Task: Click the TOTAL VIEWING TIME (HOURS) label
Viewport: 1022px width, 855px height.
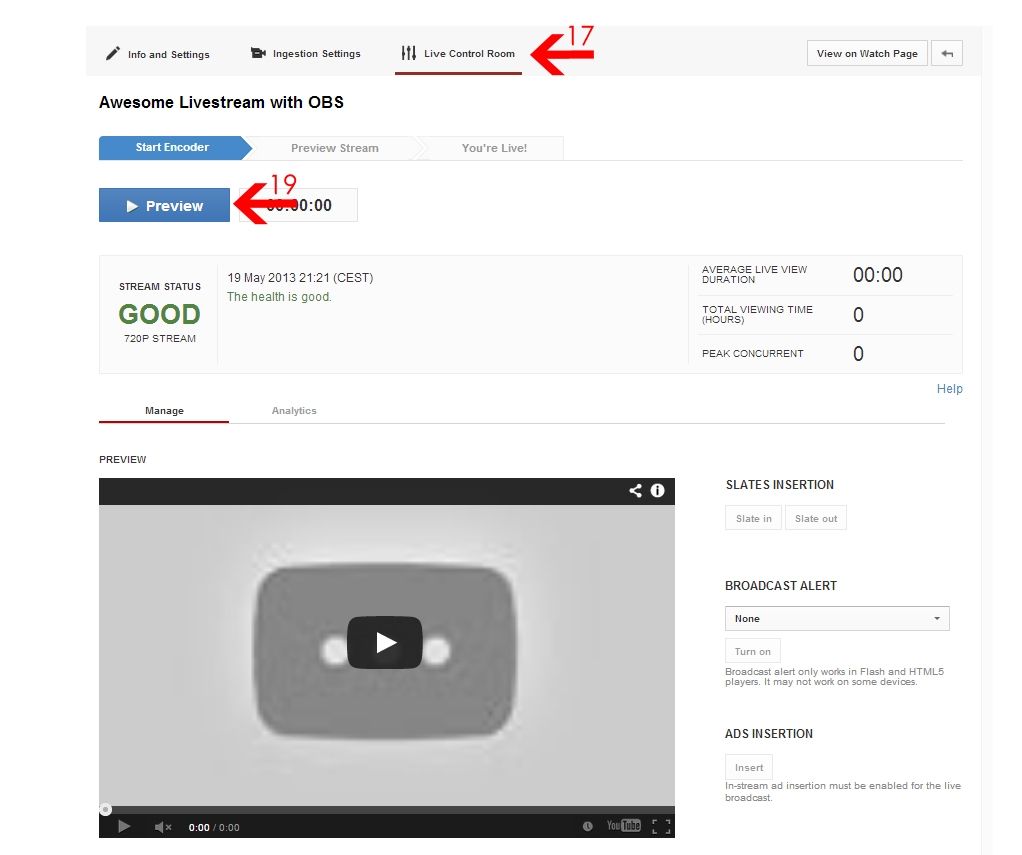Action: (757, 314)
